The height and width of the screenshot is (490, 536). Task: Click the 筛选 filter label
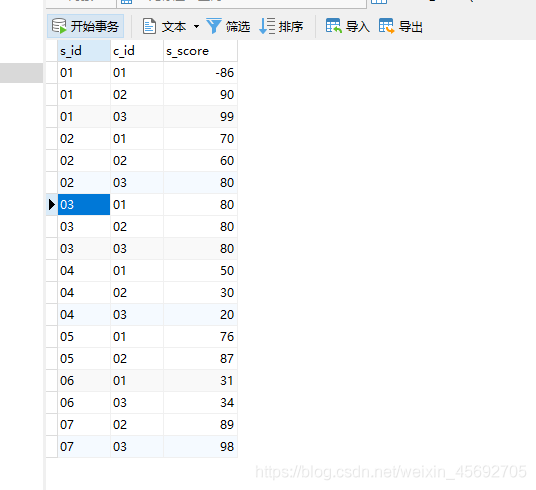pyautogui.click(x=238, y=27)
